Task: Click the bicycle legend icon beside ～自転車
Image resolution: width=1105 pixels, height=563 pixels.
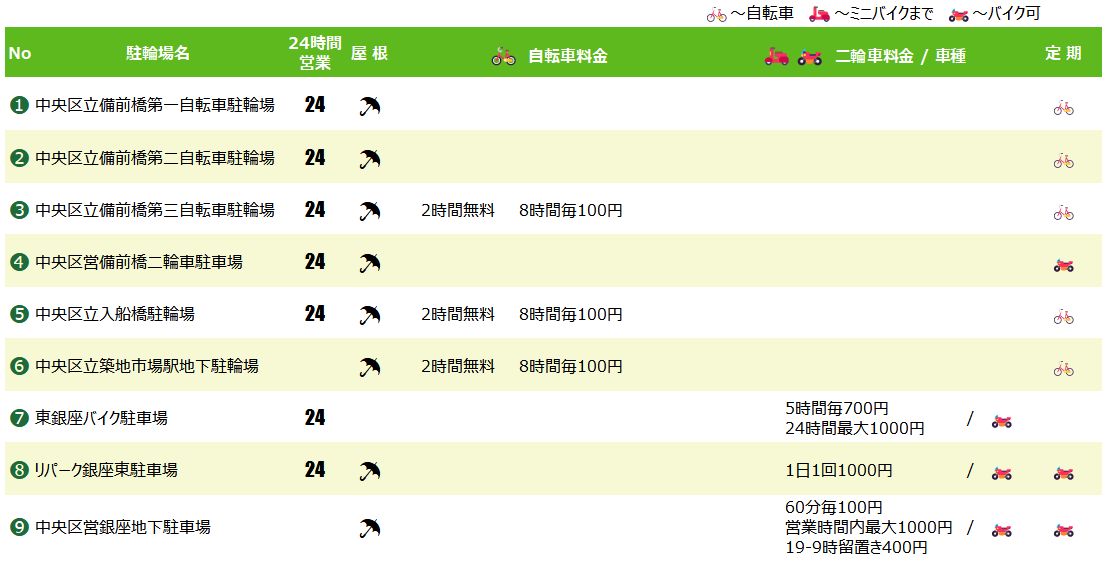Action: click(716, 14)
